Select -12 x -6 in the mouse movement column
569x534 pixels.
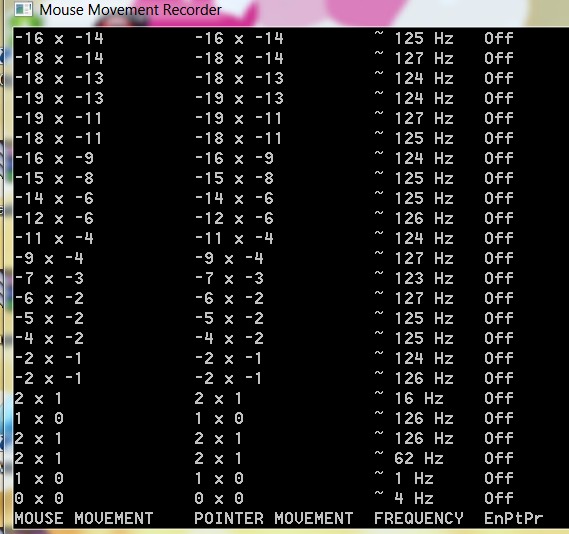coord(54,218)
